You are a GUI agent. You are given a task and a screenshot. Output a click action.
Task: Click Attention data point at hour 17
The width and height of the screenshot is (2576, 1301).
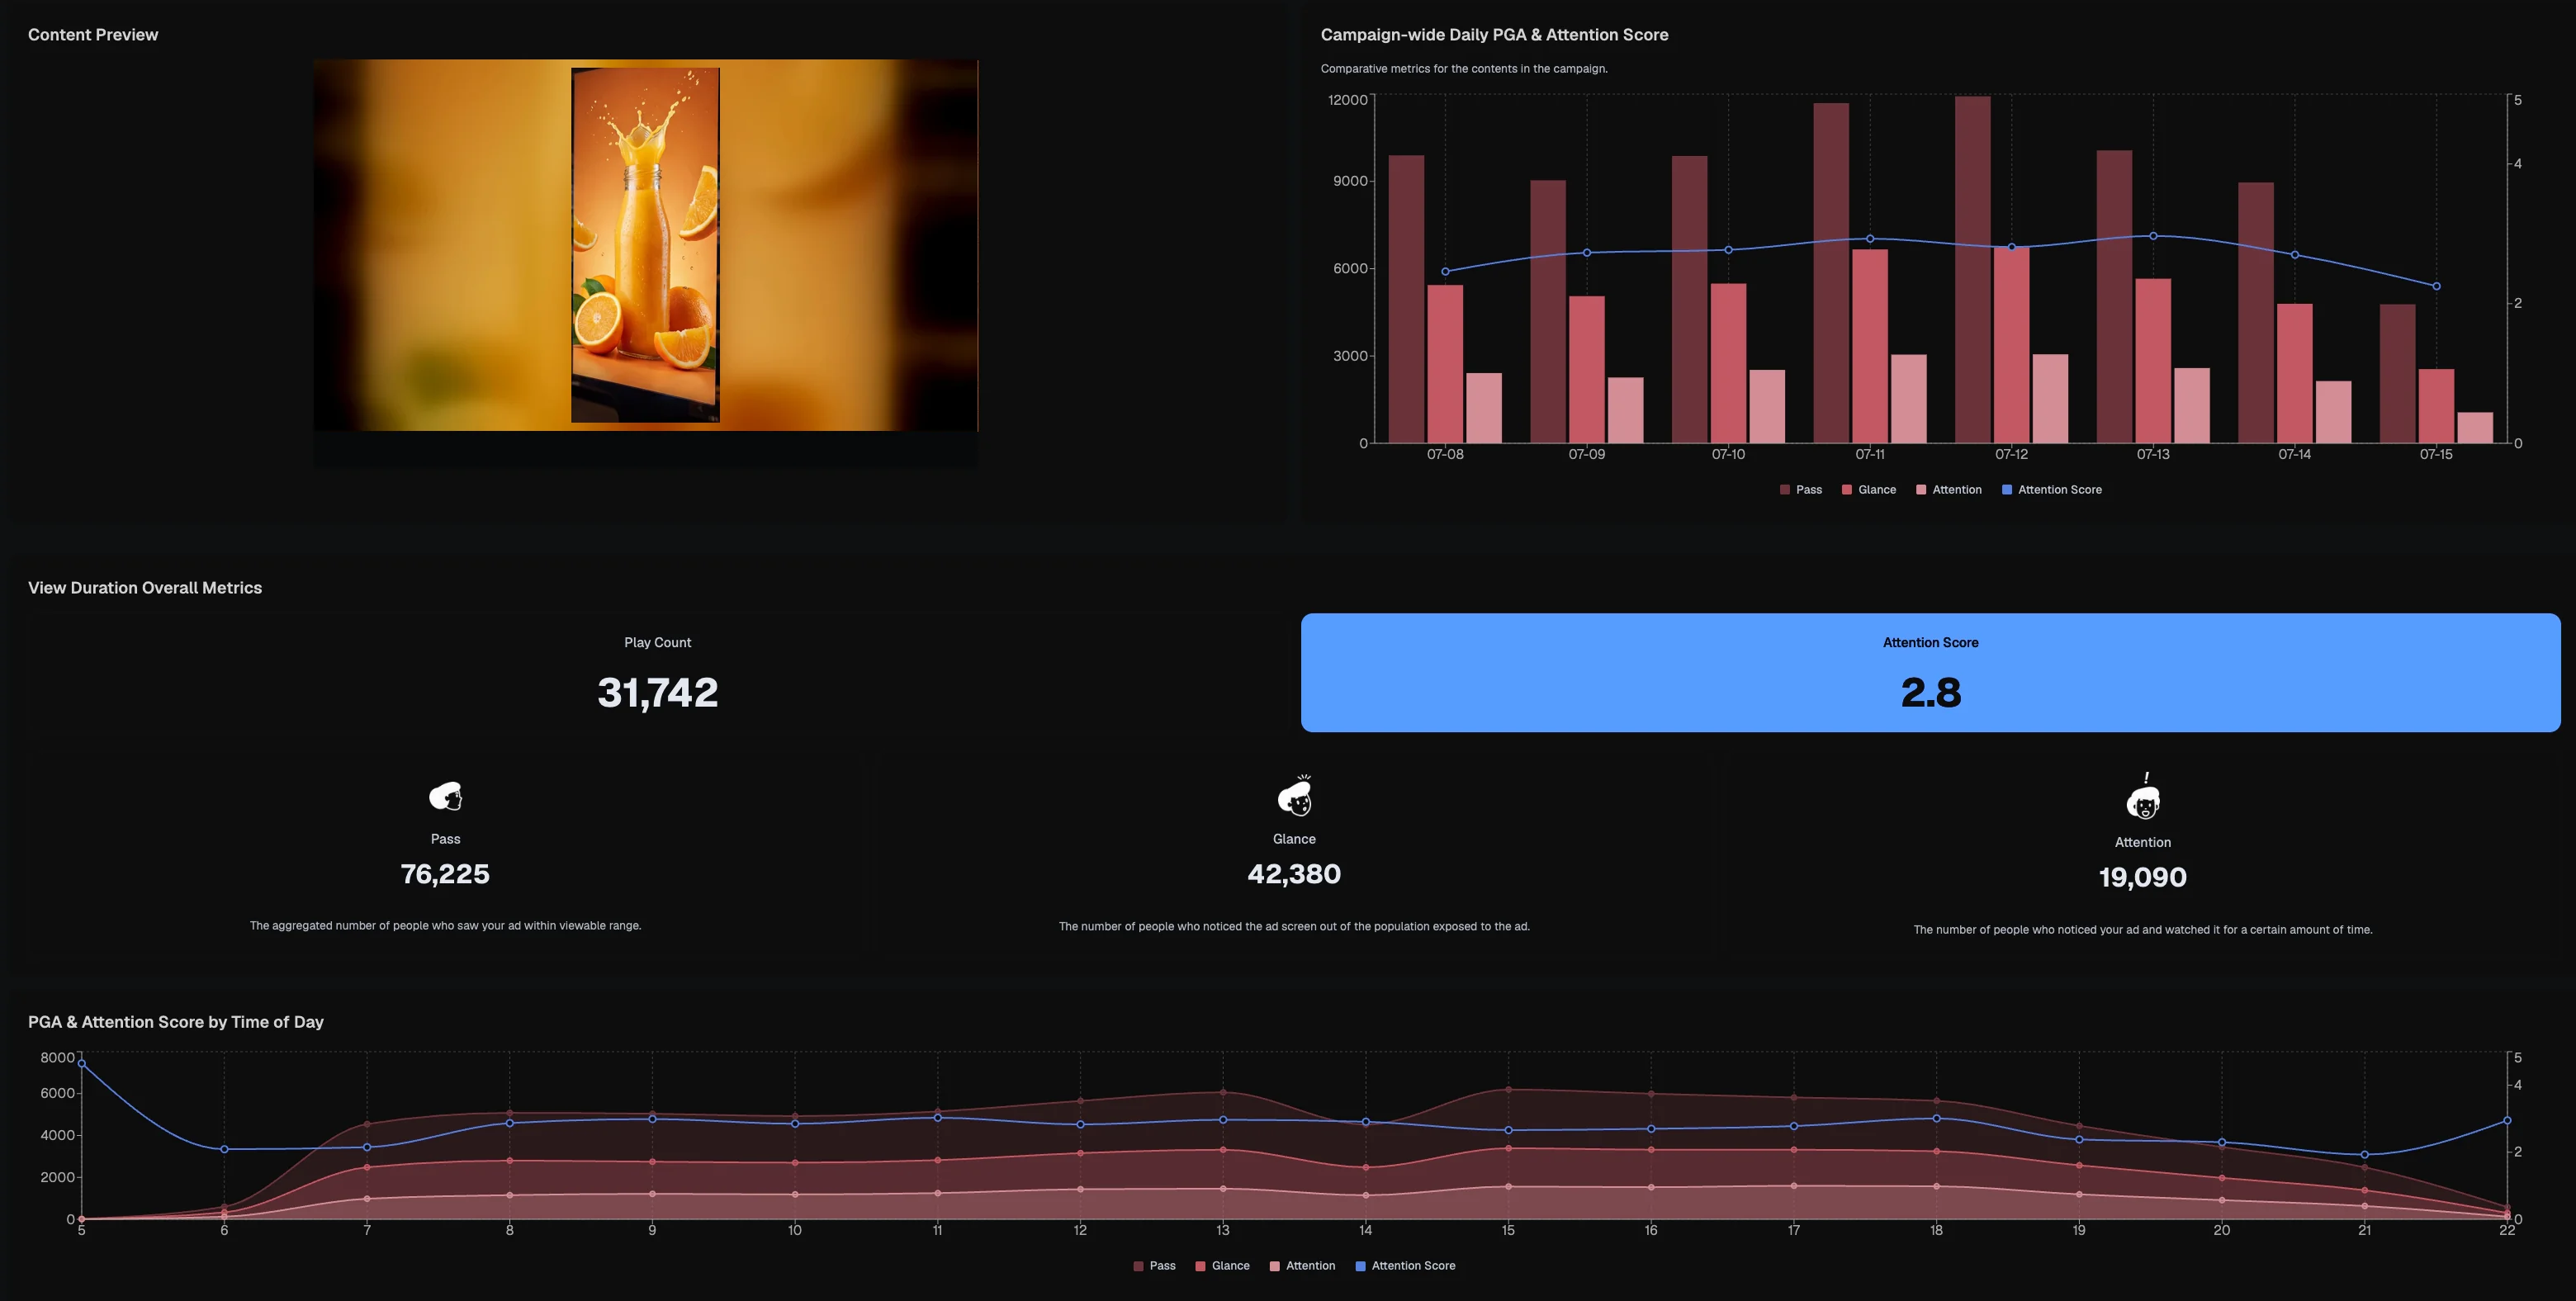tap(1794, 1186)
